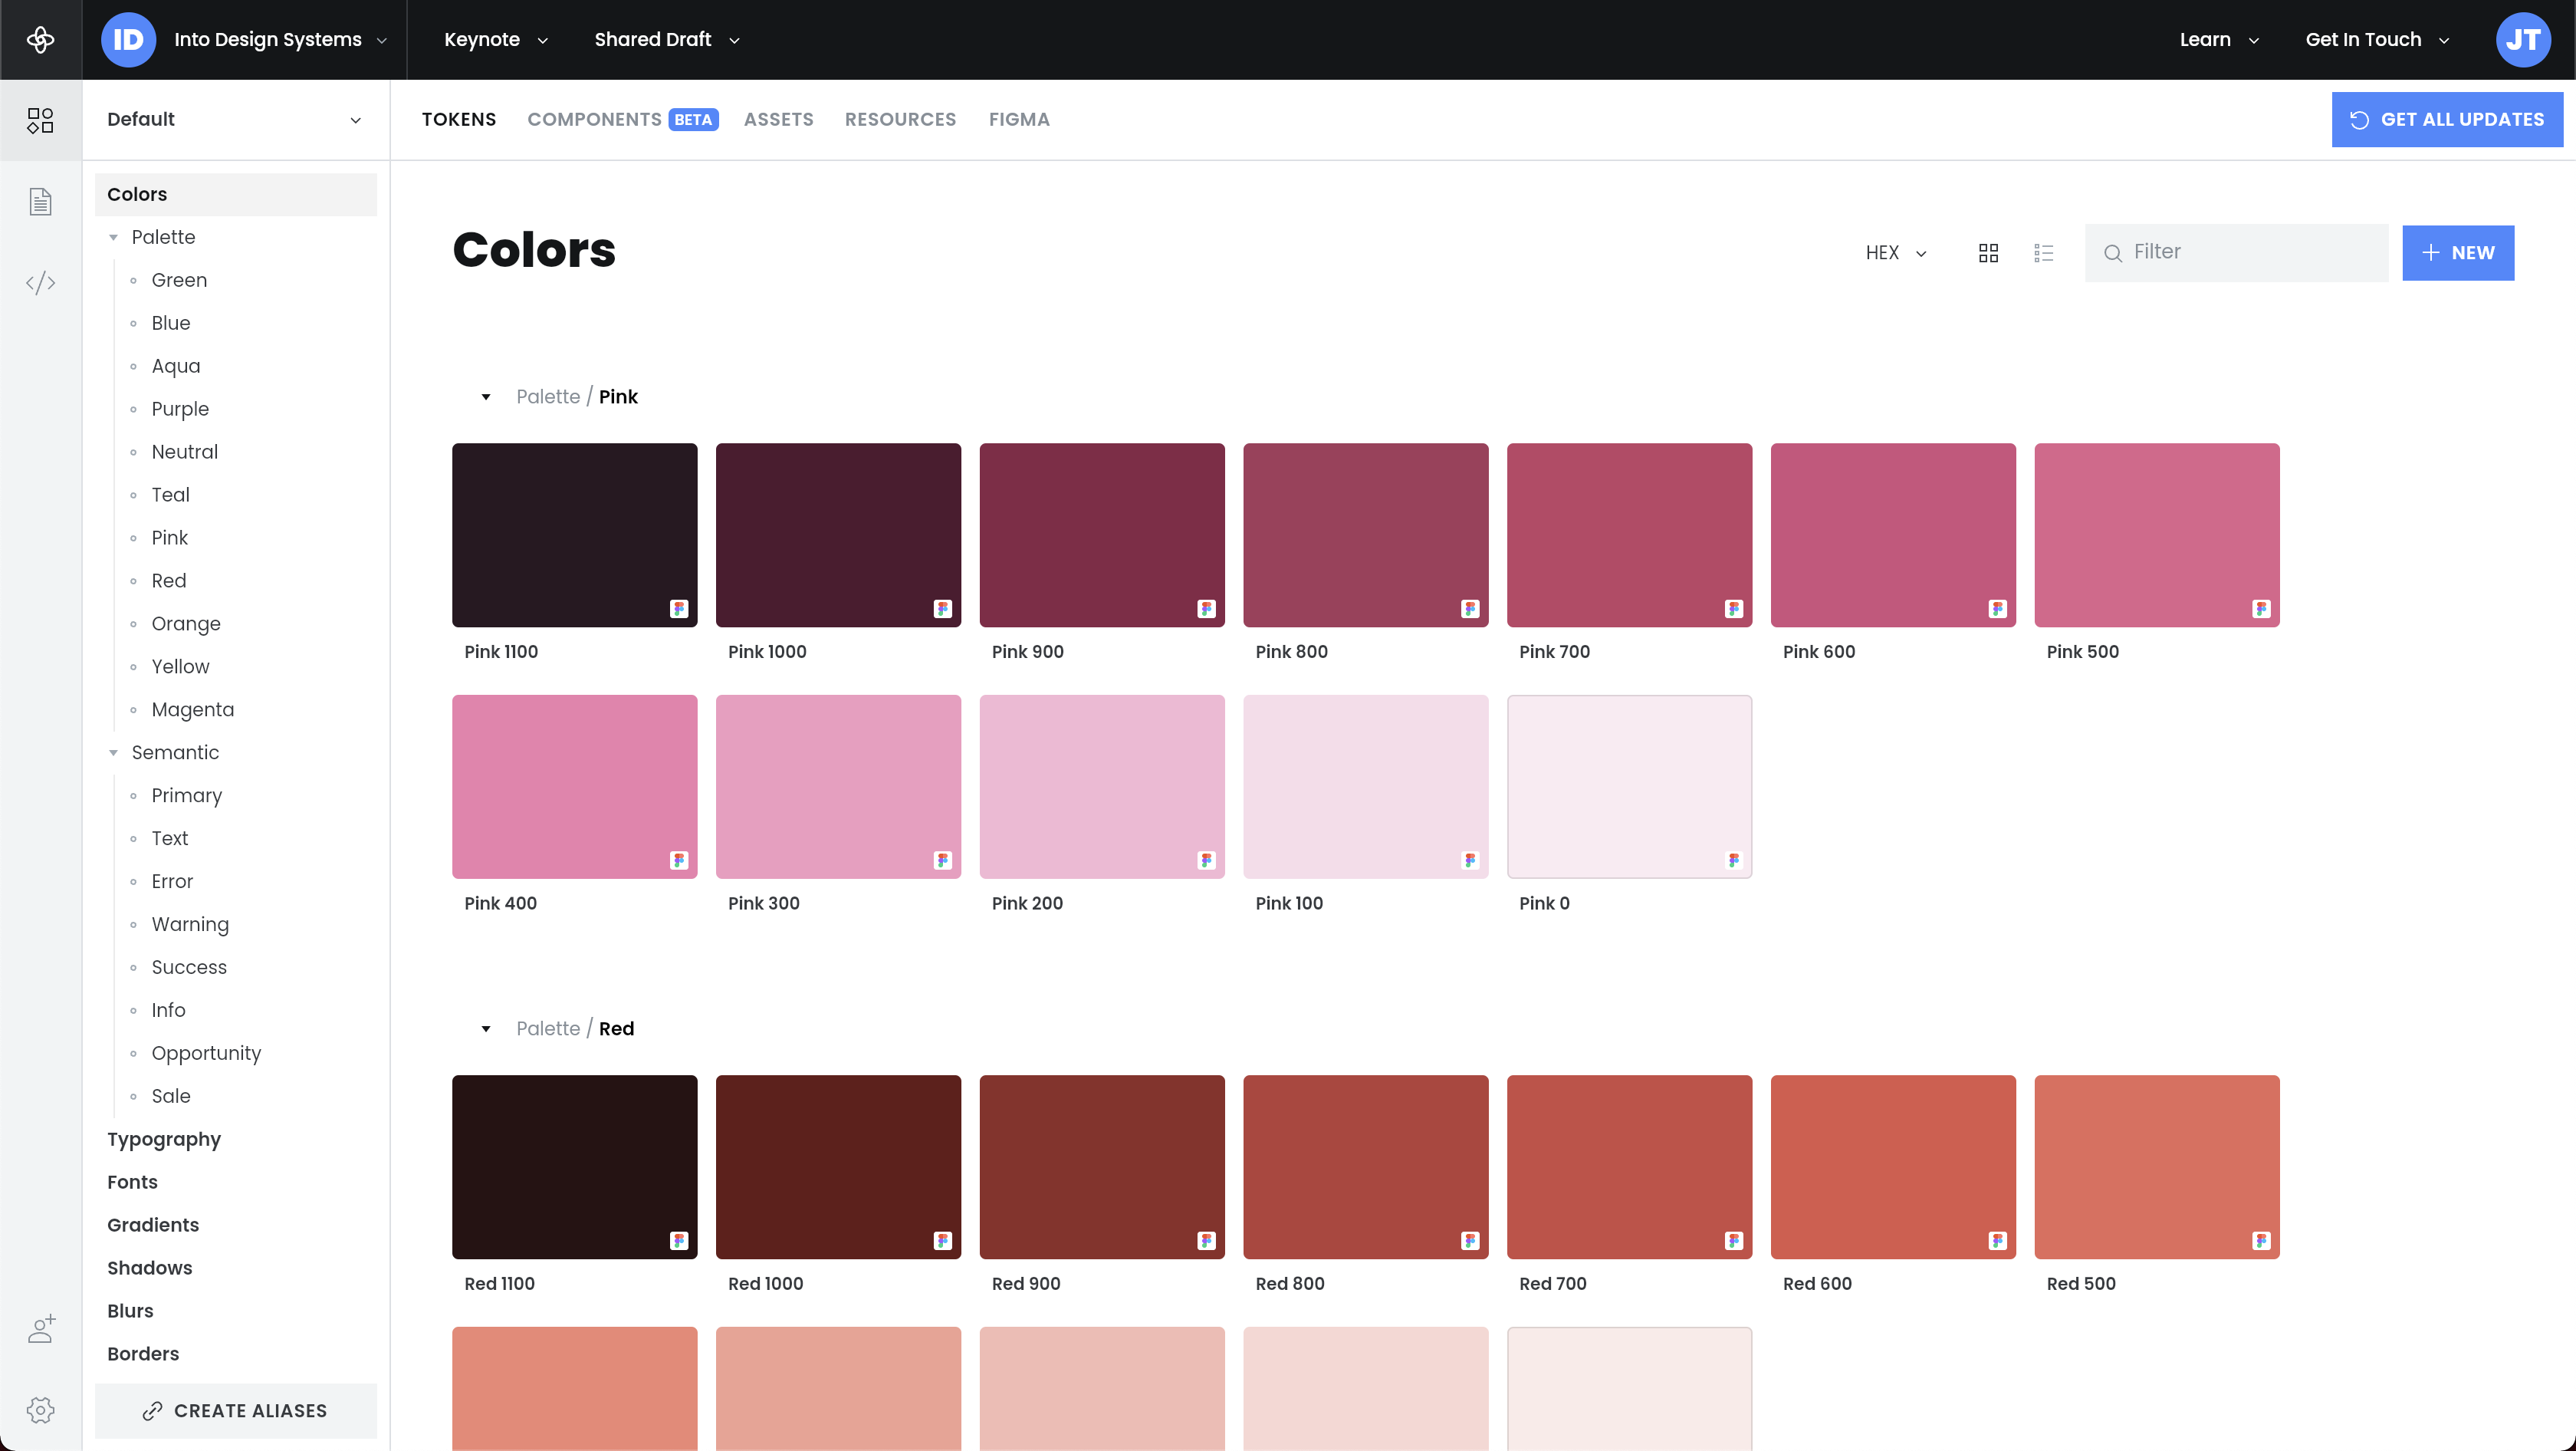
Task: Open the code export sidebar icon
Action: (40, 283)
